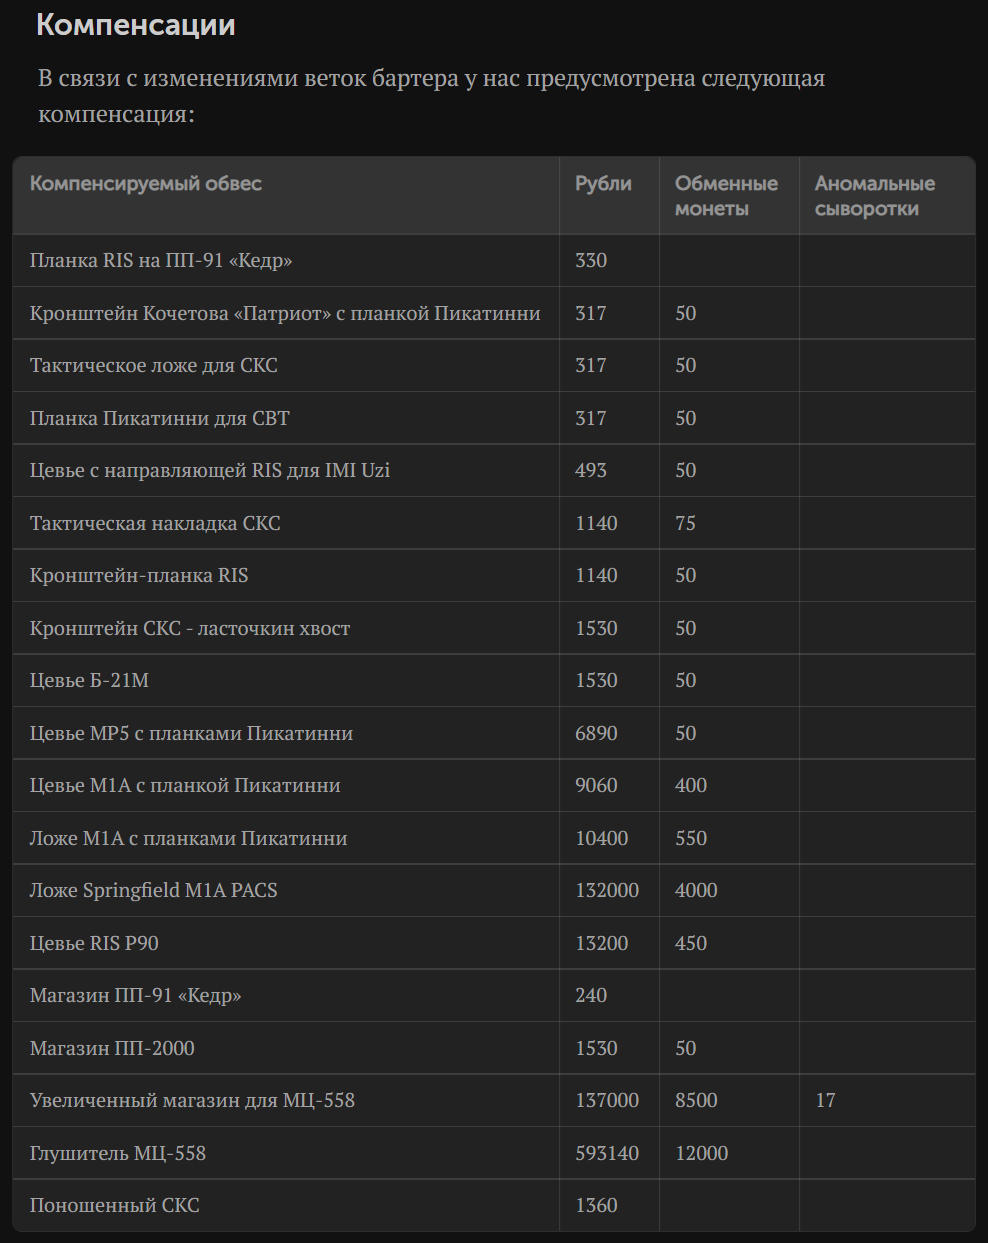Click the ruble value 6890

pyautogui.click(x=596, y=733)
